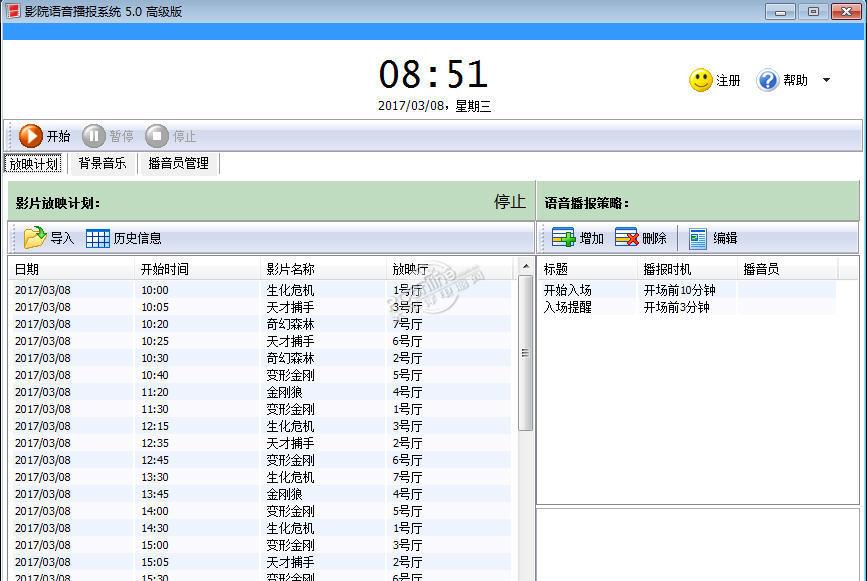The image size is (867, 581).
Task: Select the 10:25 天才捕手 row
Action: click(261, 341)
